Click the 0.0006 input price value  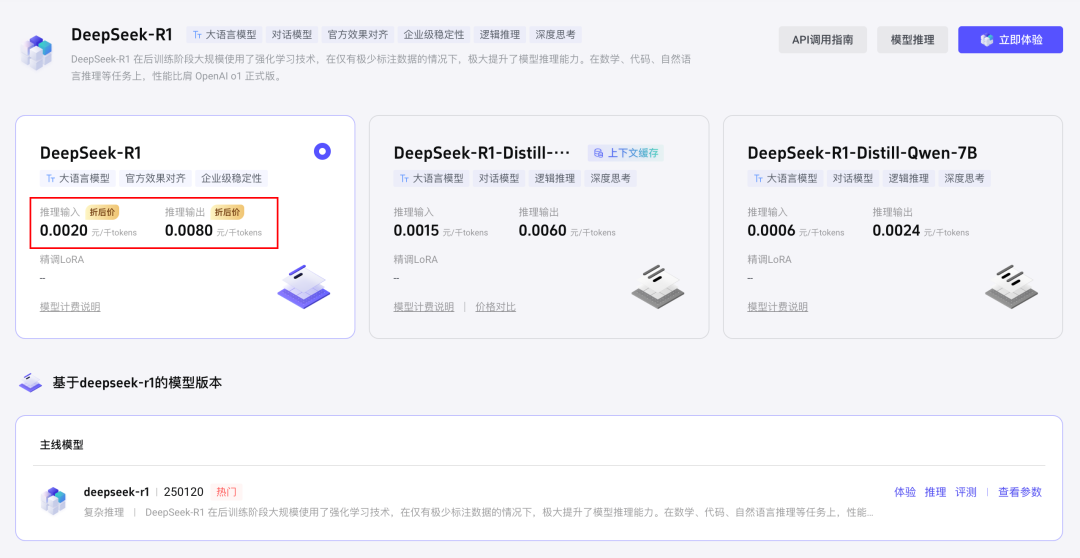tap(771, 231)
